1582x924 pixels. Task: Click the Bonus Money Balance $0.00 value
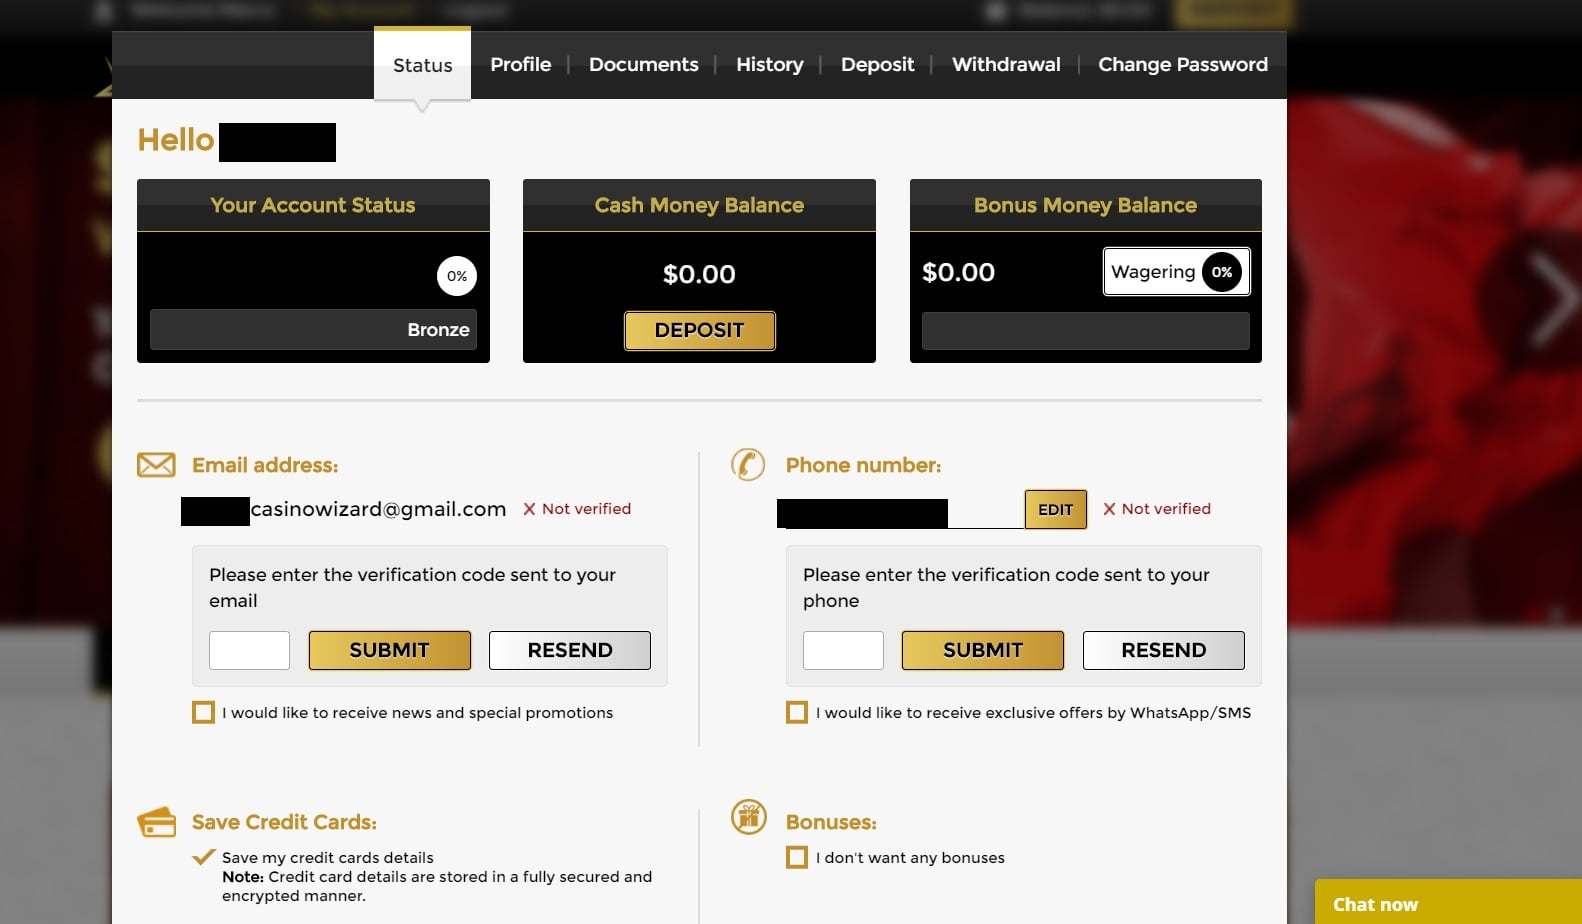(958, 272)
